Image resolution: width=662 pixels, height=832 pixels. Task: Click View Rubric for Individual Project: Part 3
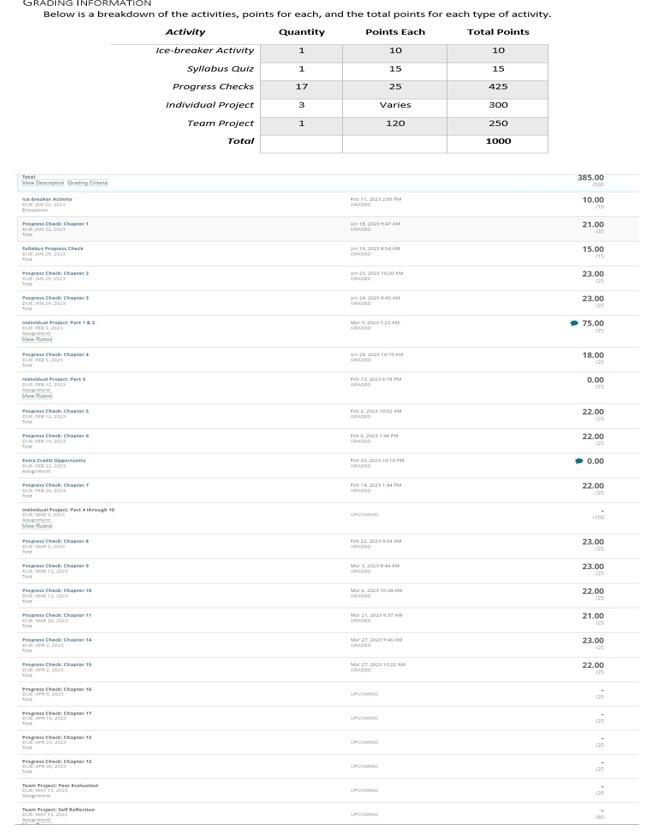33,396
